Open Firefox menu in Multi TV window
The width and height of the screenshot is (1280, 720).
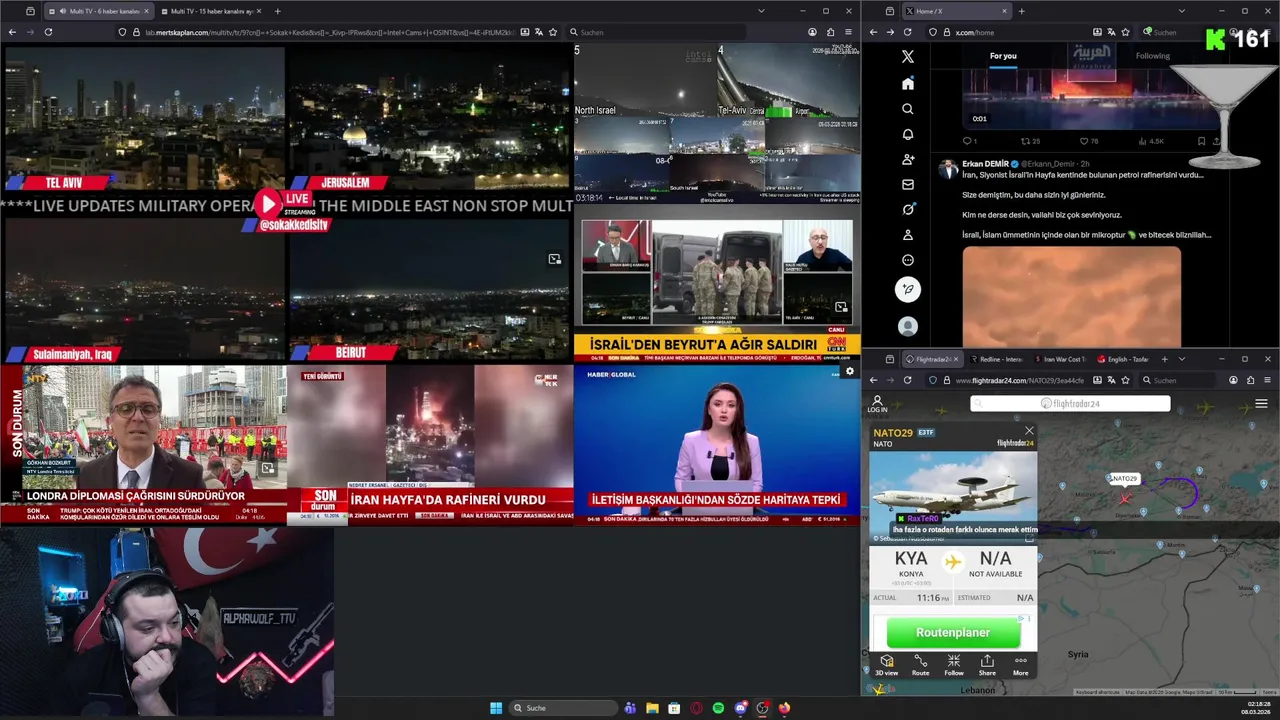tap(848, 32)
